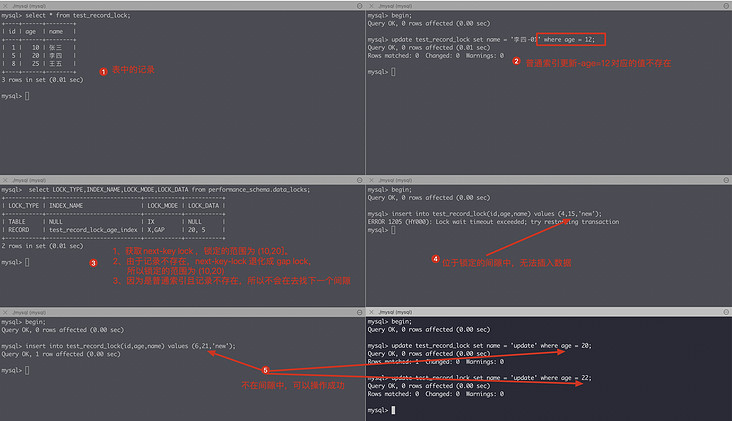
Task: Activate the title bar of the 'age = 12' update pane
Action: pos(549,6)
